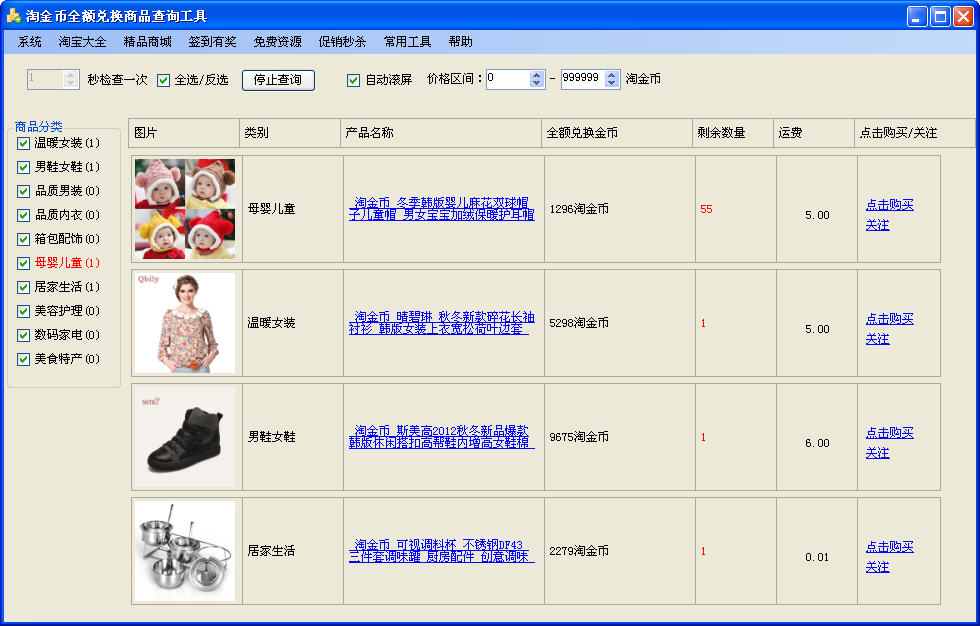
Task: Click 关注 for the 母婴儿童 item
Action: click(x=878, y=225)
